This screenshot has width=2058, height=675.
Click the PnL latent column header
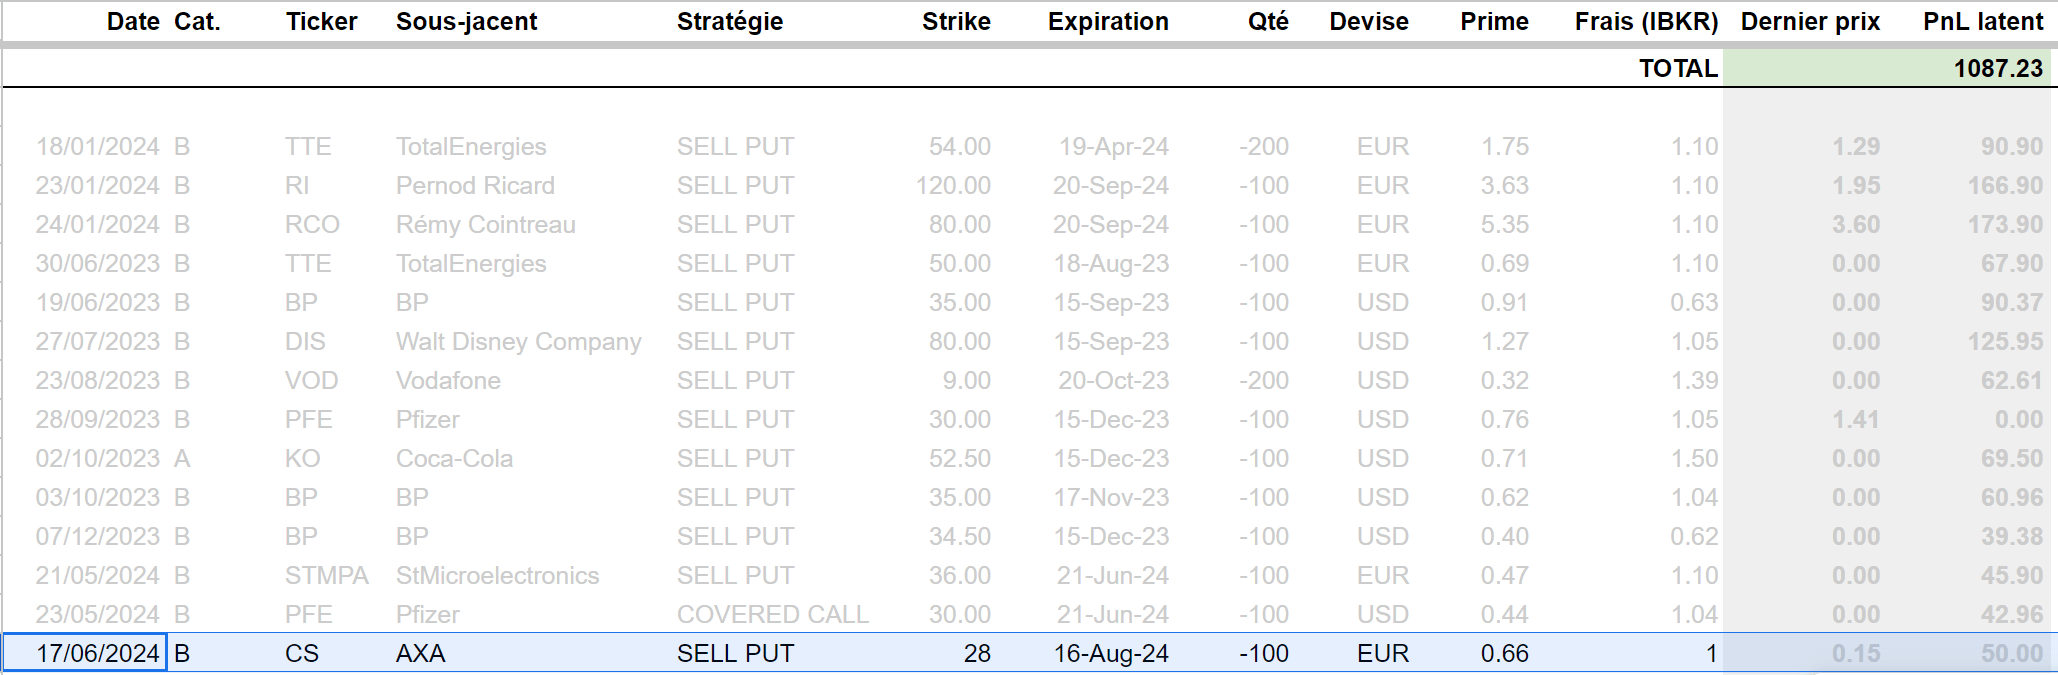[1982, 21]
